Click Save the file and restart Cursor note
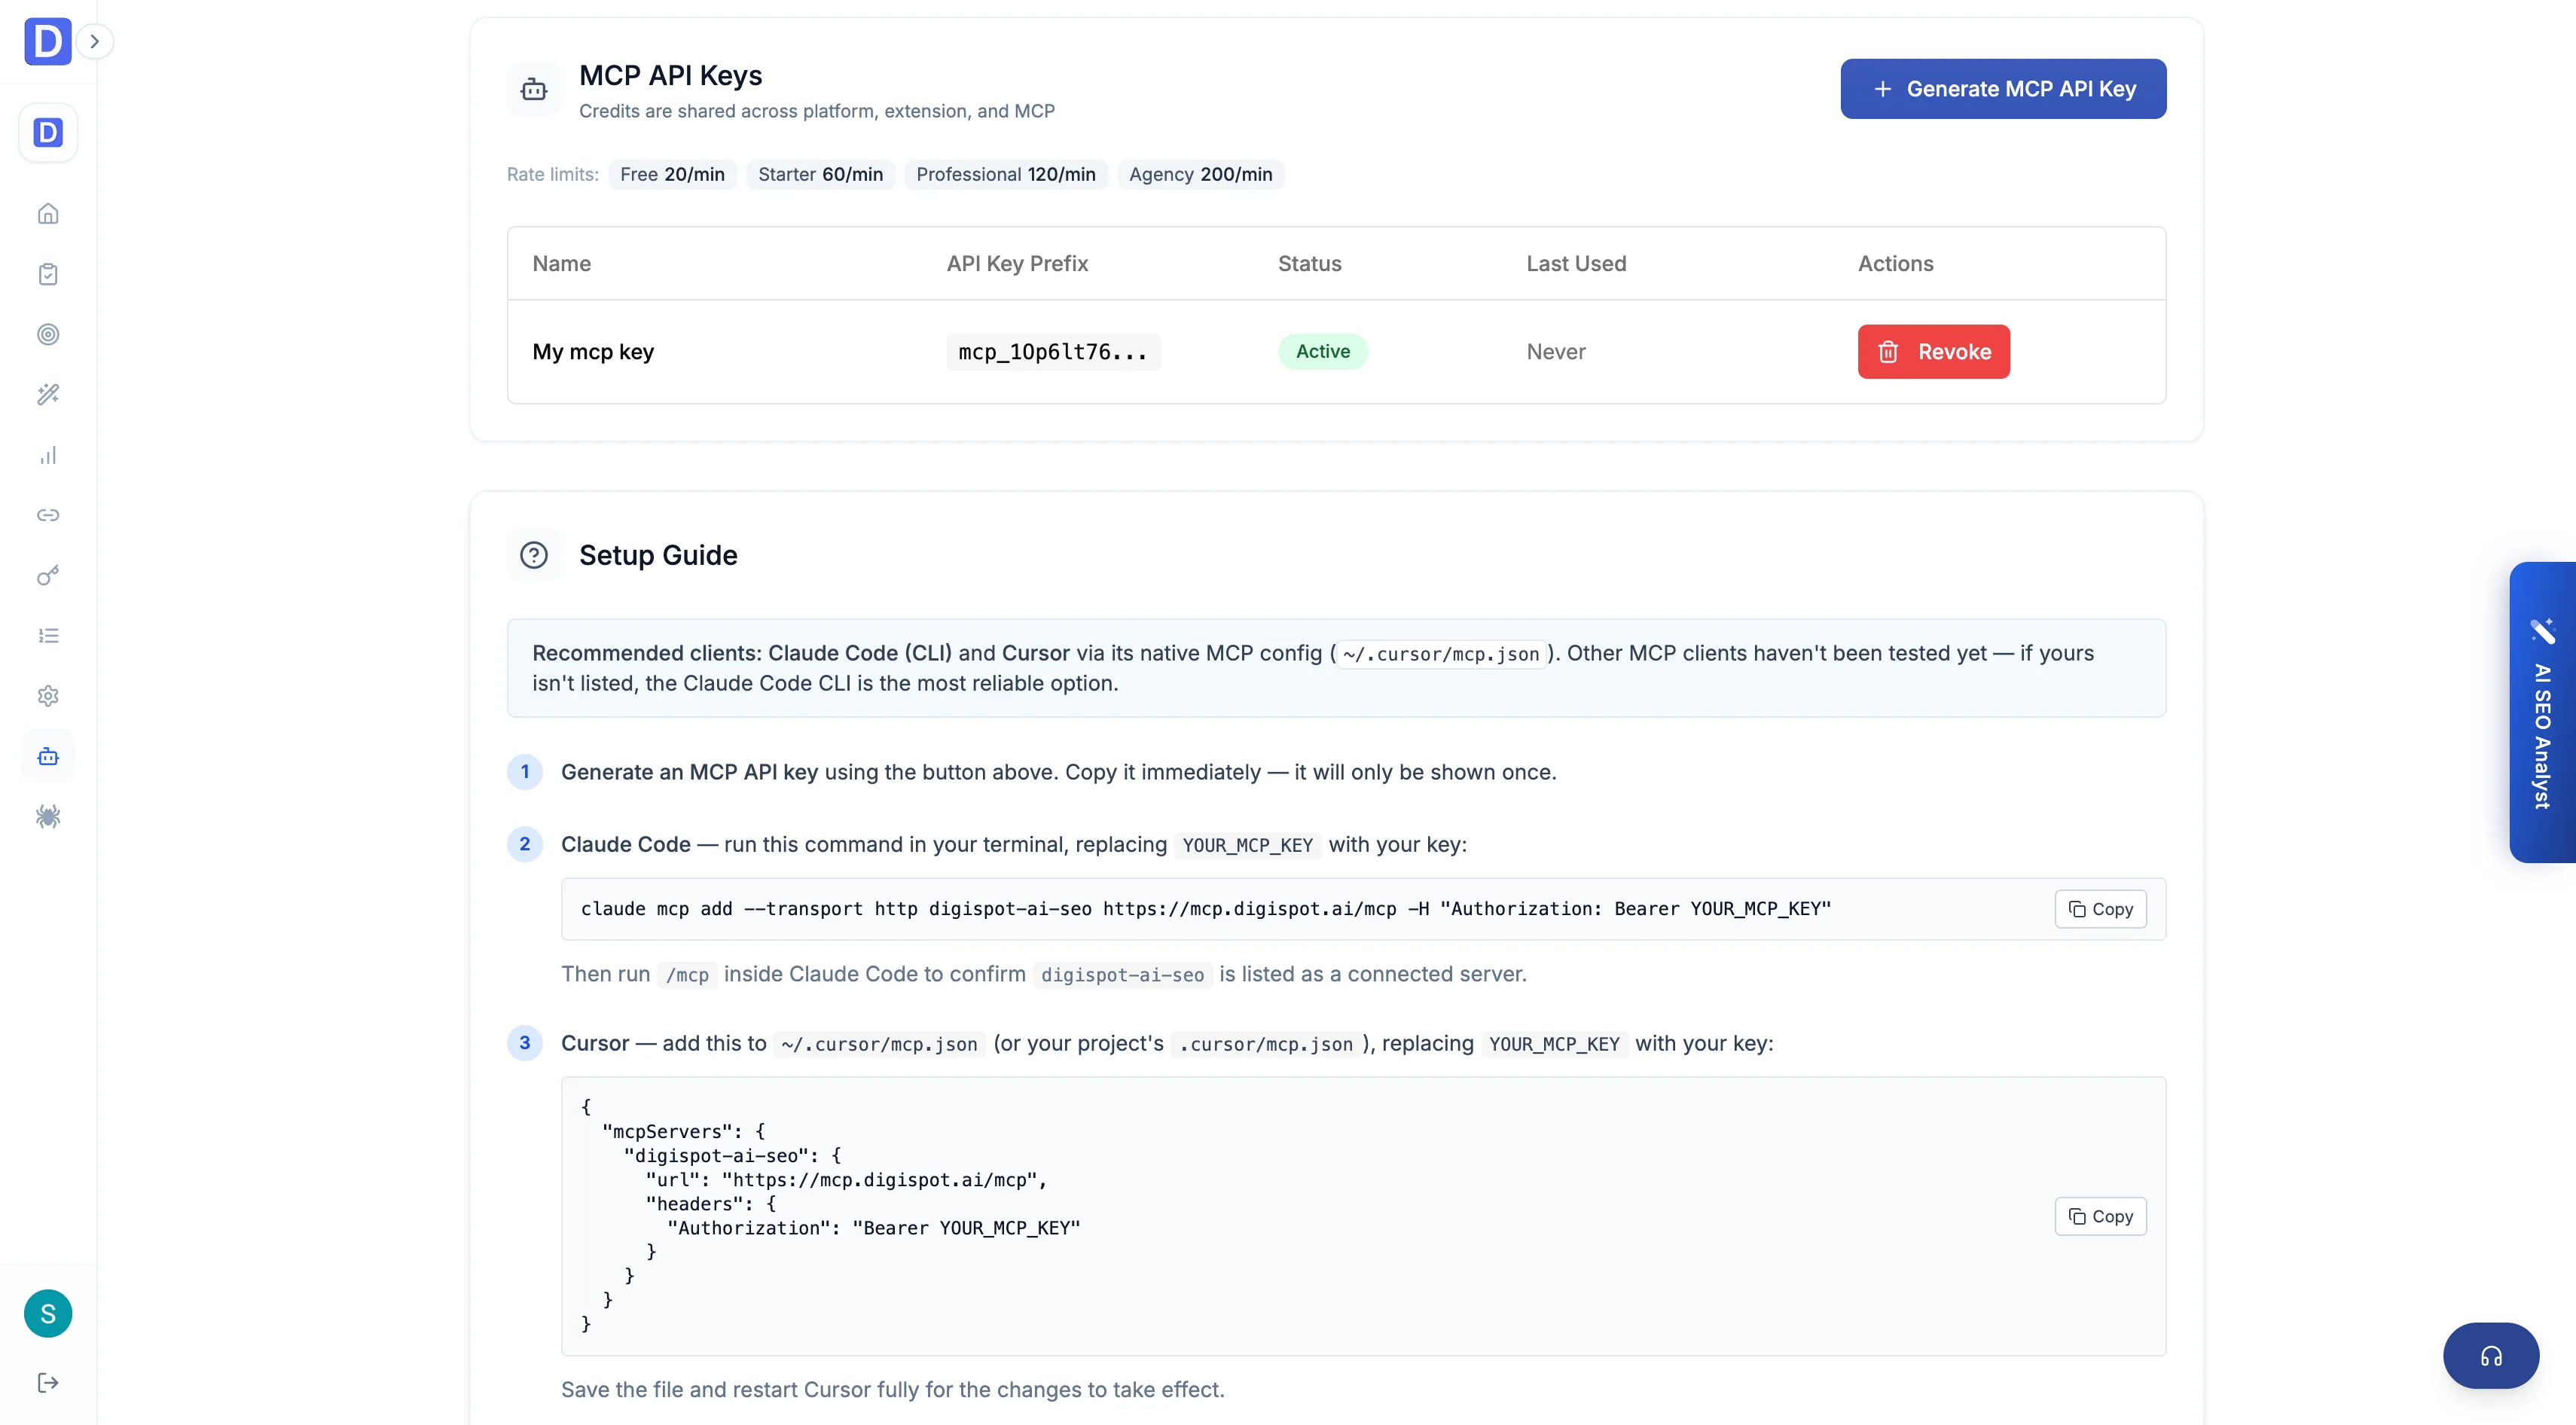Screen dimensions: 2576x1425 coord(892,1390)
